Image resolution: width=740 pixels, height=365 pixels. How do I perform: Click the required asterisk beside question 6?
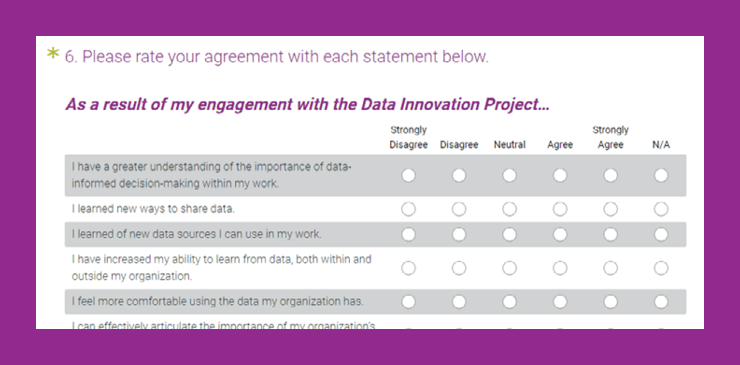coord(52,54)
